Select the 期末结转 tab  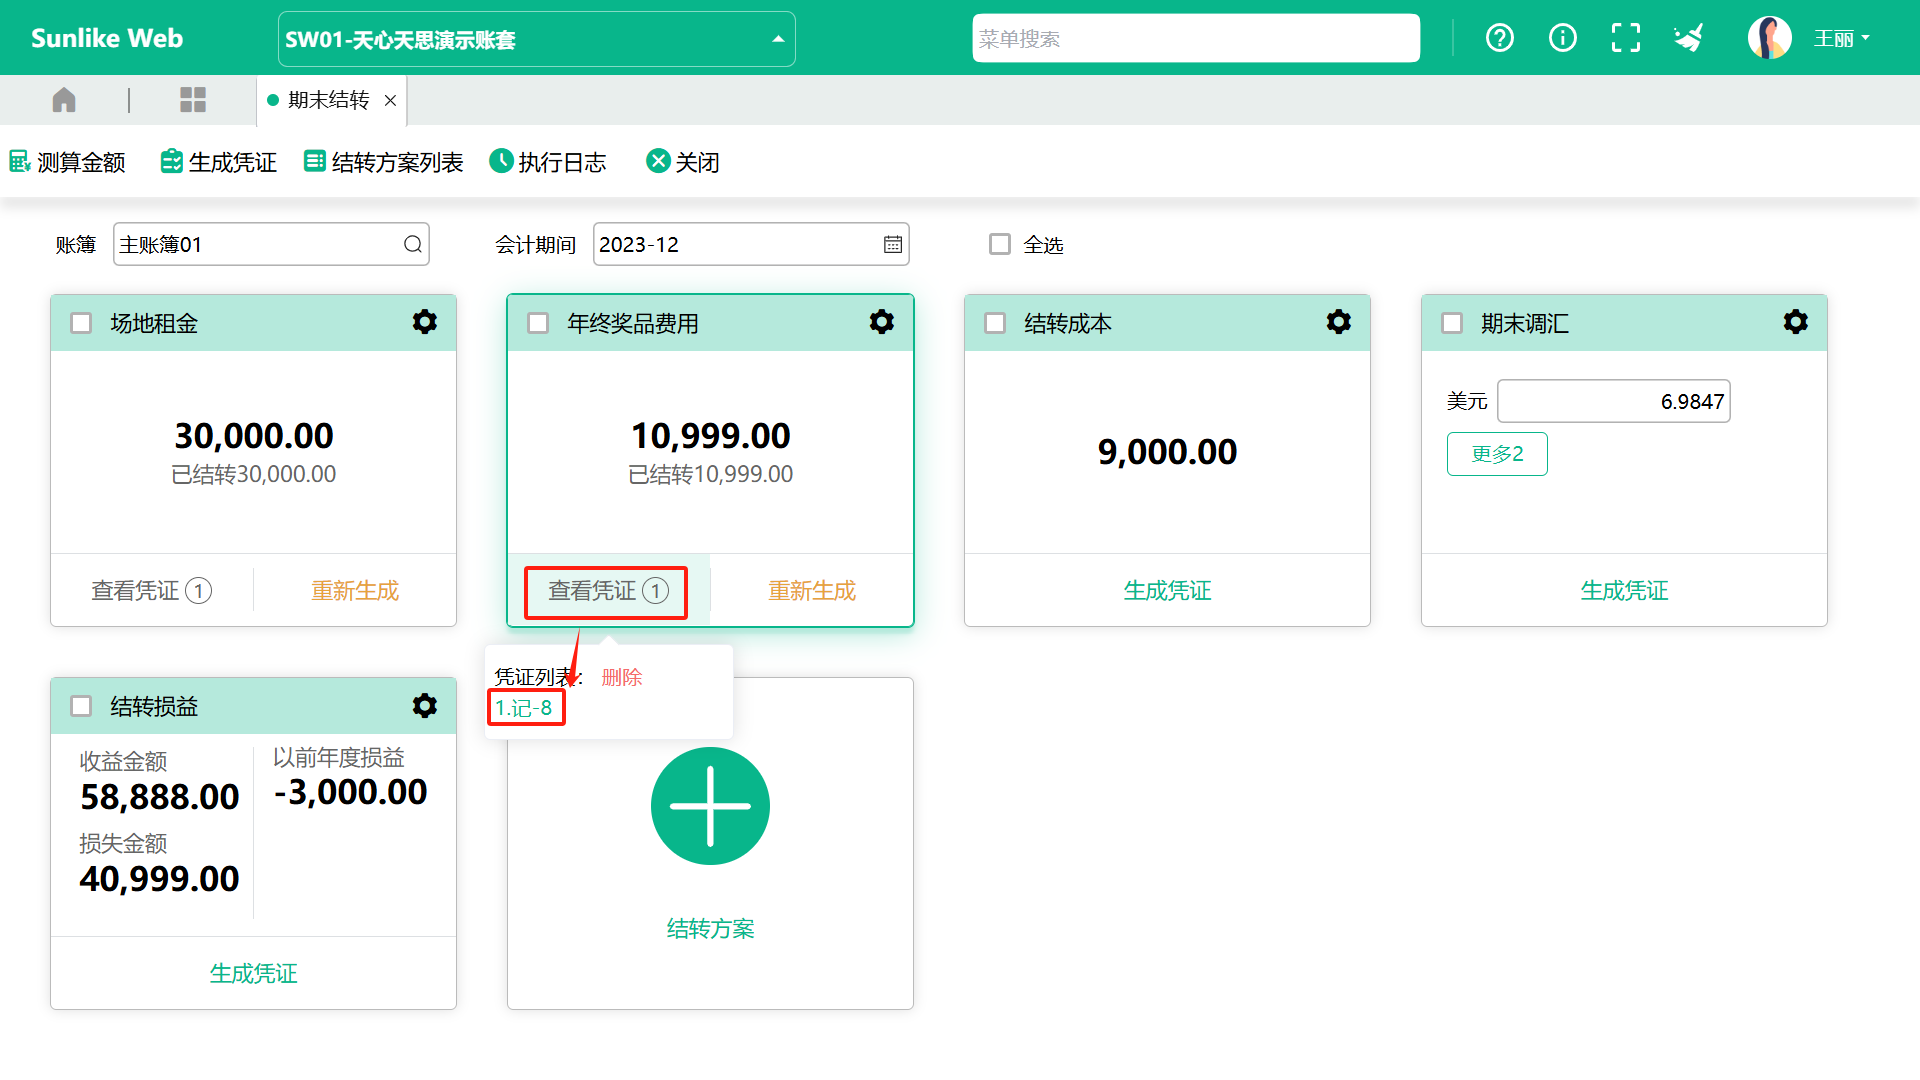(x=328, y=100)
